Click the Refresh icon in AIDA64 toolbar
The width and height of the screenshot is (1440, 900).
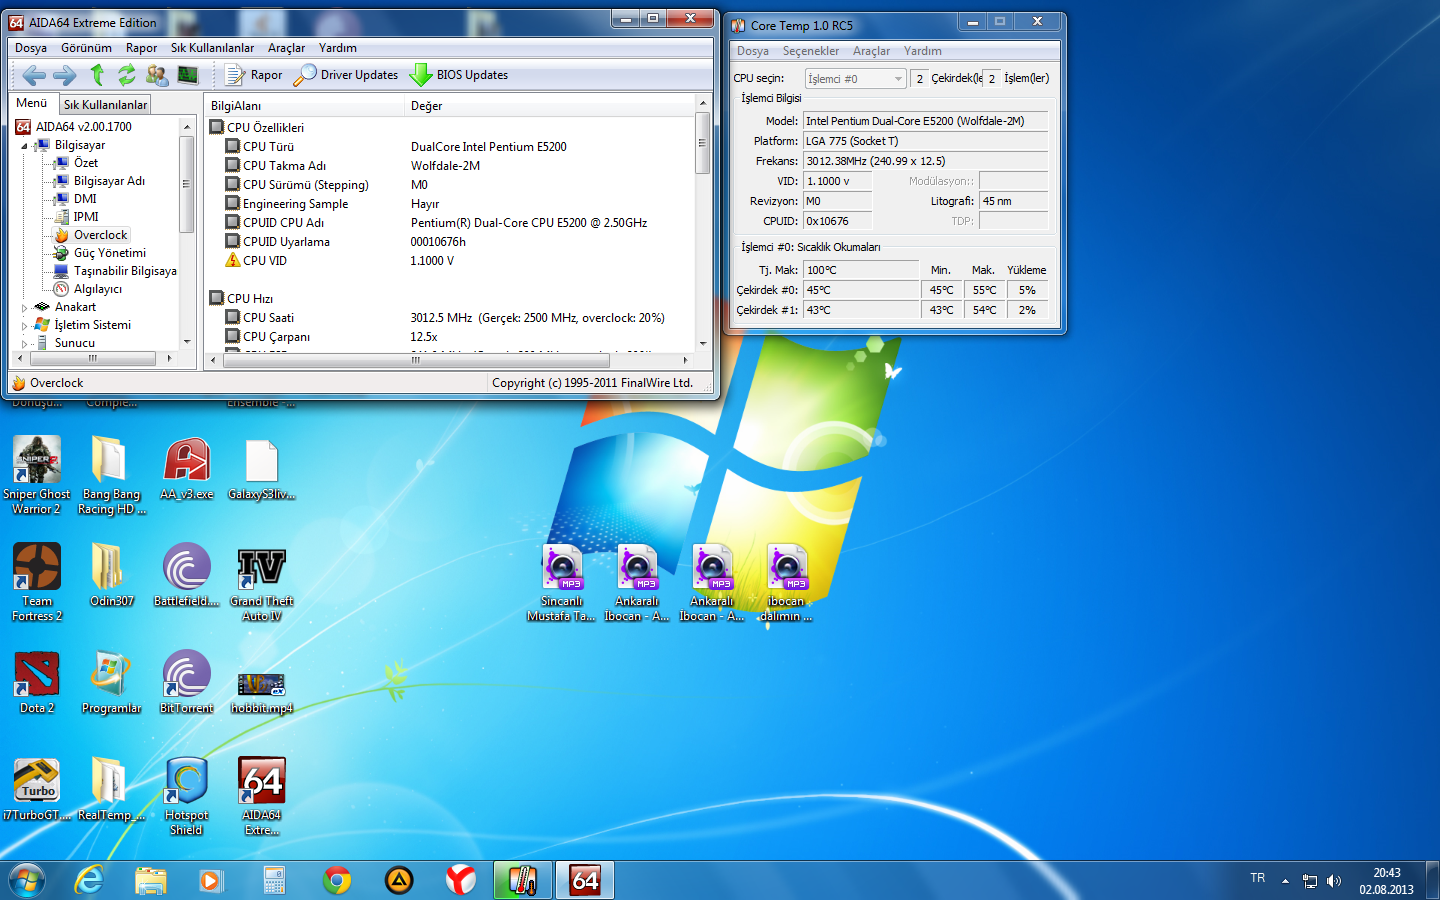point(126,75)
